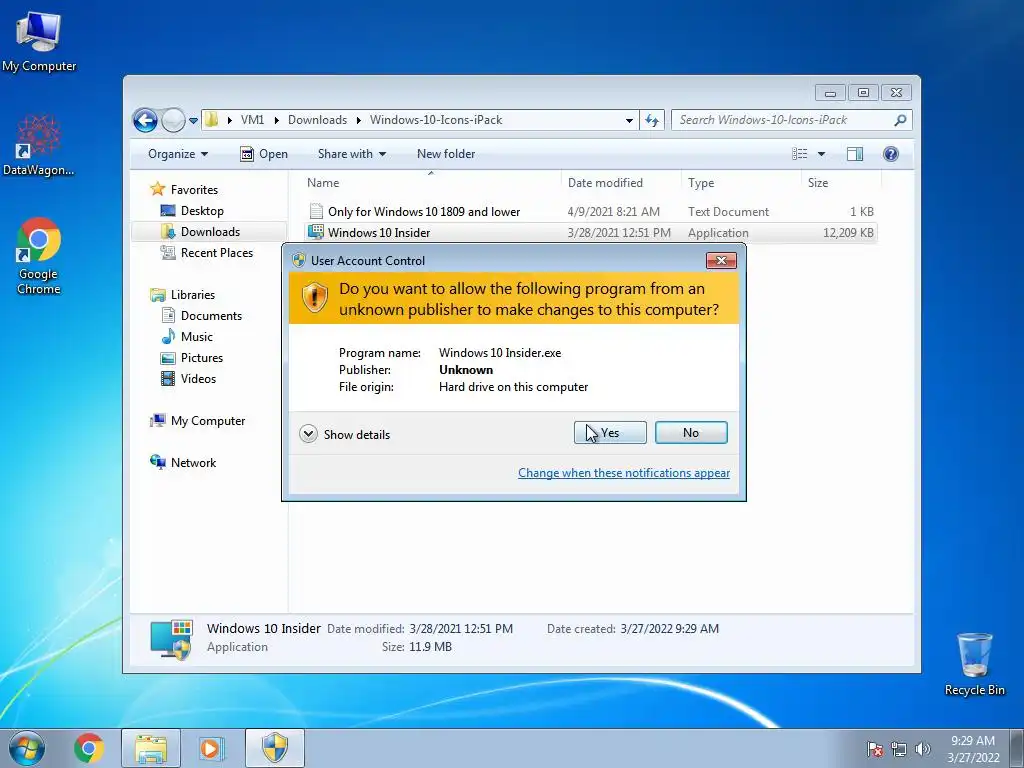The width and height of the screenshot is (1024, 768).
Task: Open the Recycle Bin desktop icon
Action: click(974, 664)
